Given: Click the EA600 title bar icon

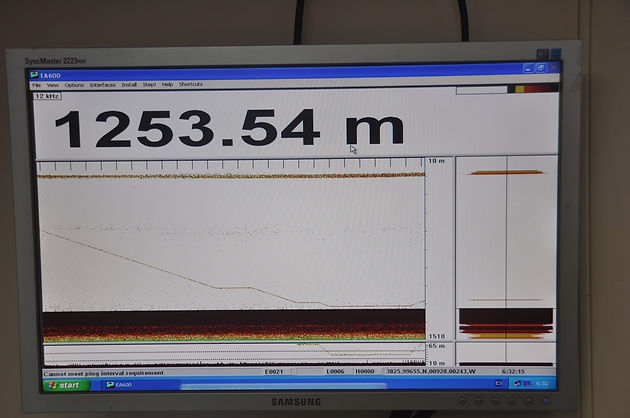Looking at the screenshot, I should point(34,75).
